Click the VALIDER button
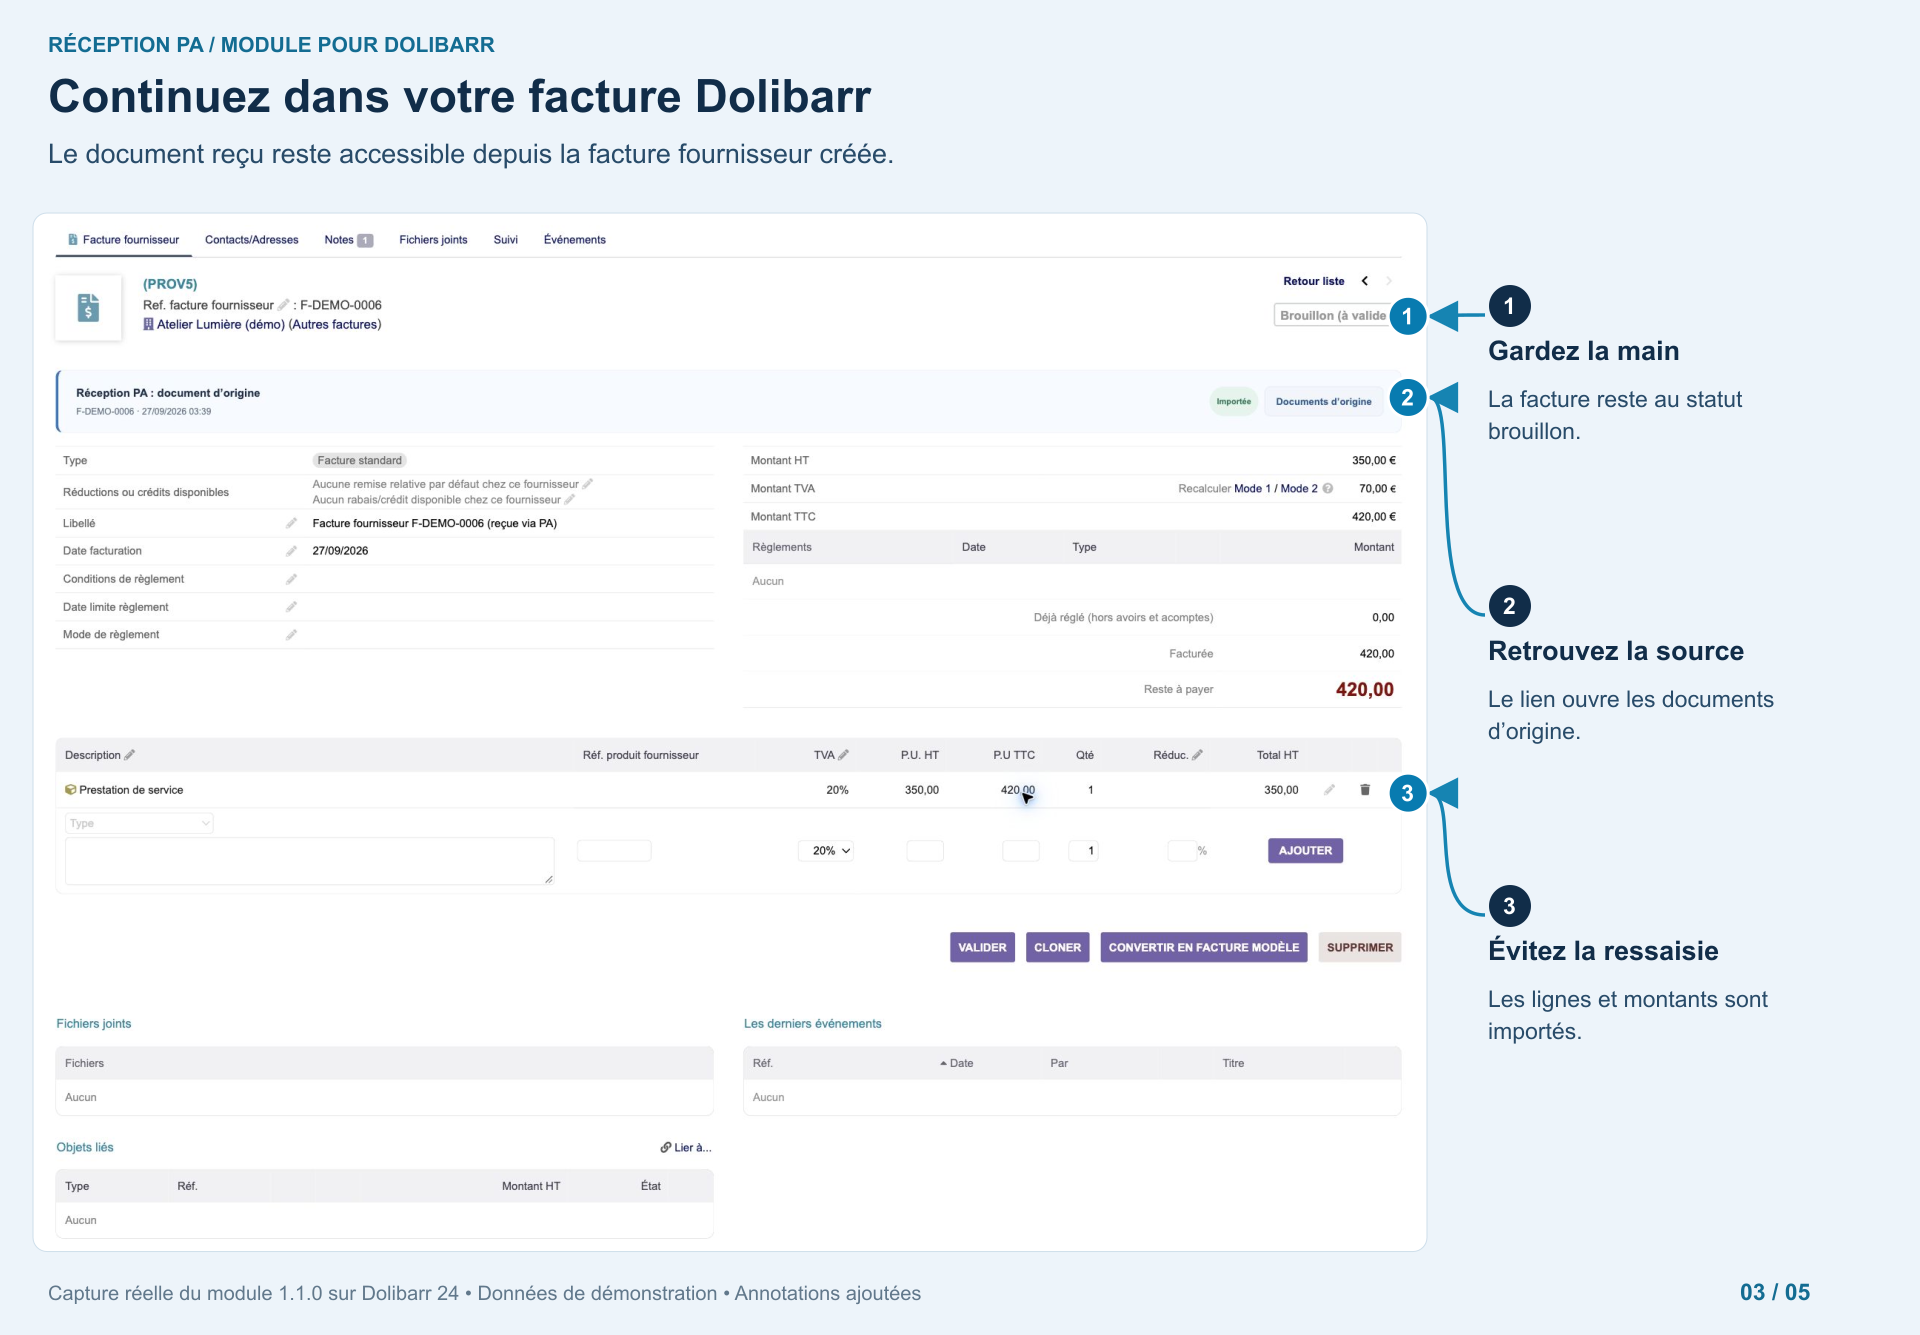 (x=982, y=947)
